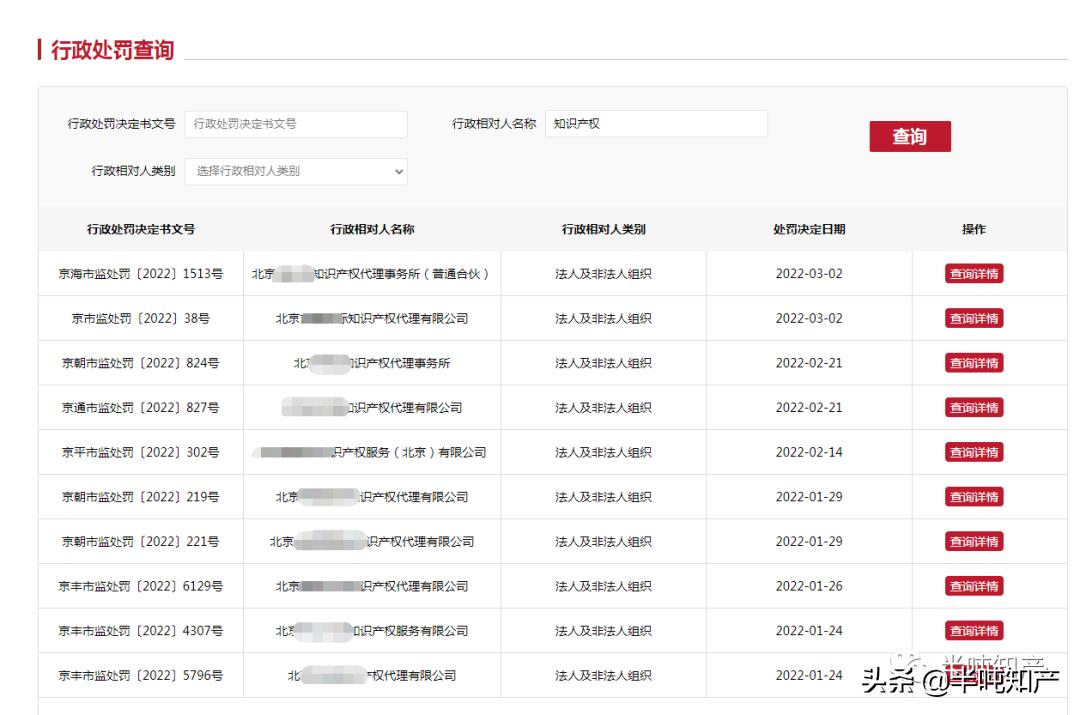Open details for 京通市监处罚〔2022〕827号
Screen dimensions: 1080x715
pos(973,407)
